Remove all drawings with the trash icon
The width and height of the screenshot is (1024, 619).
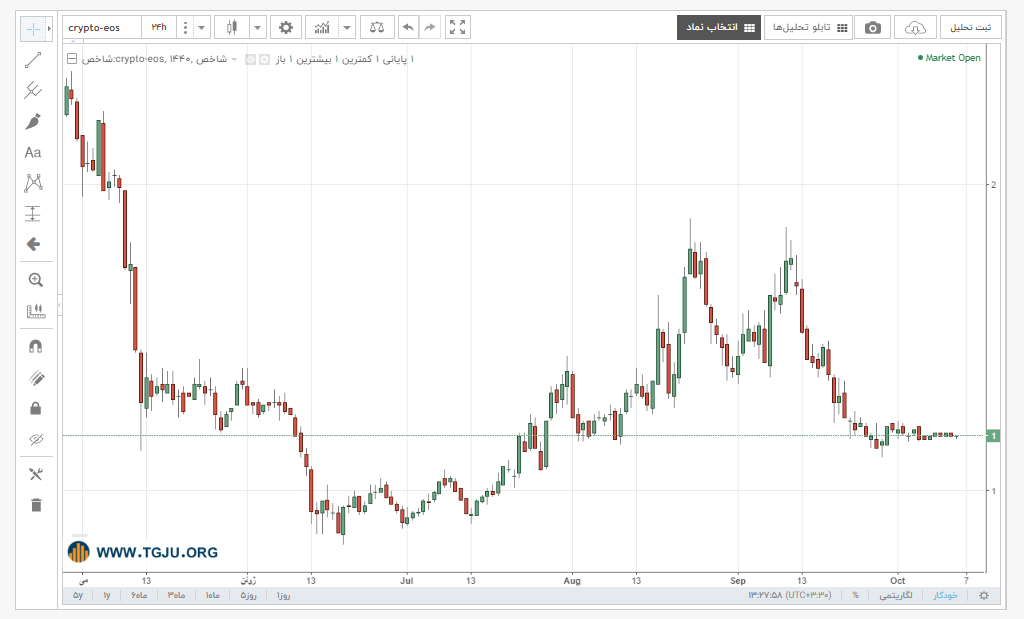[36, 505]
